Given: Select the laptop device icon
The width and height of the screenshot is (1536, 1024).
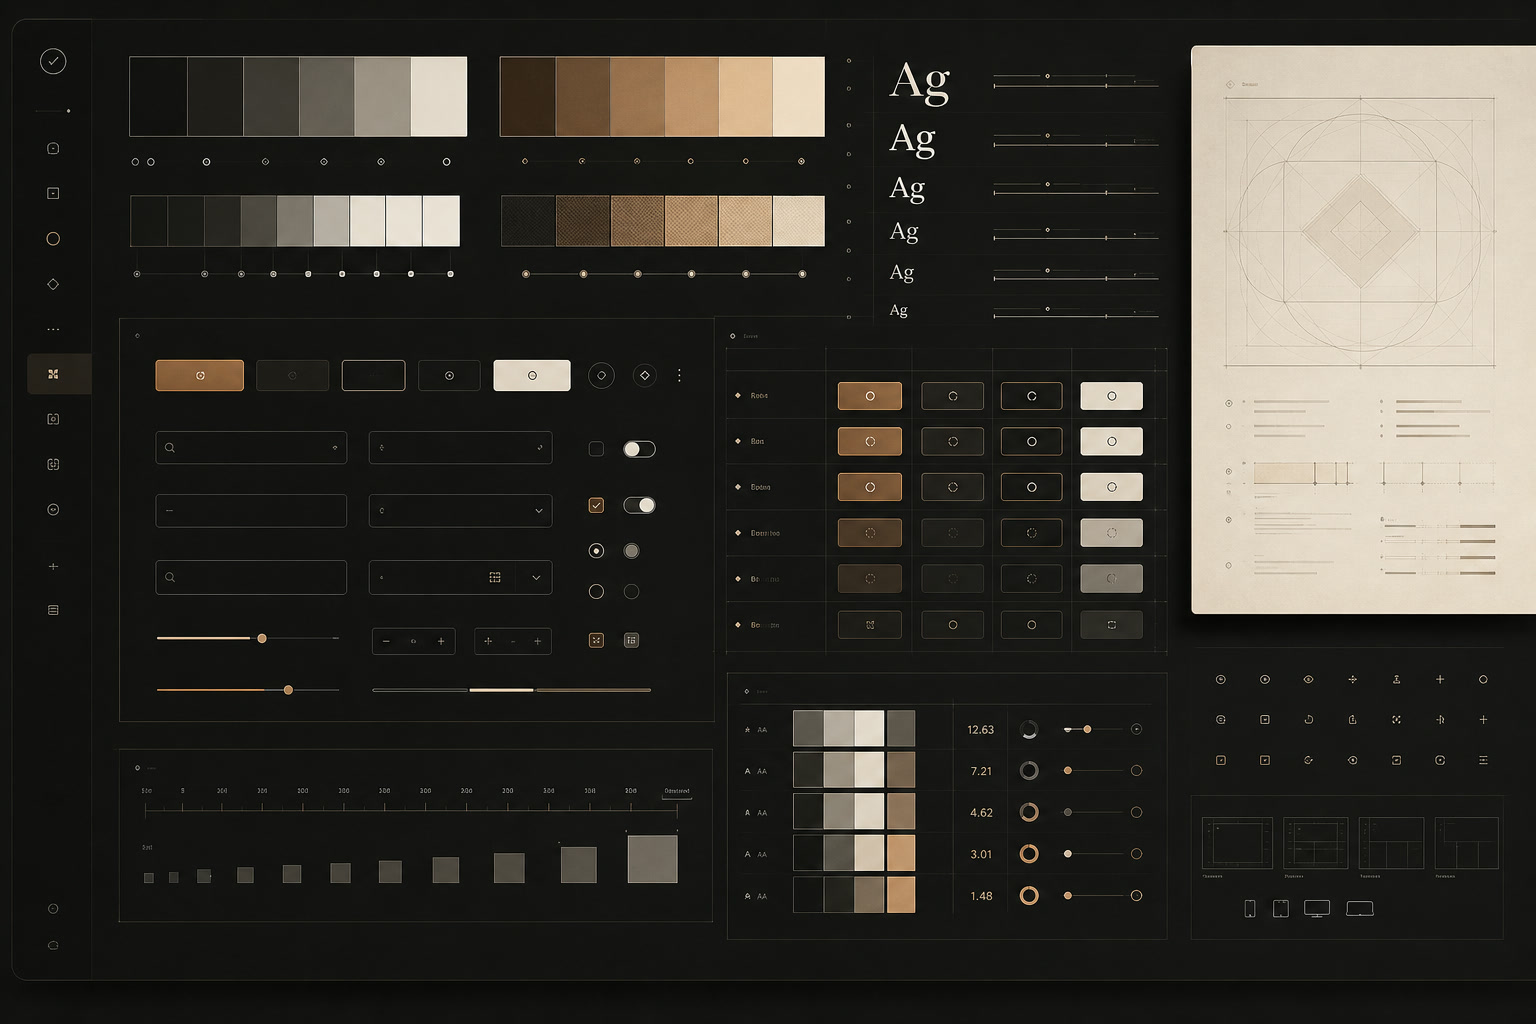Looking at the screenshot, I should (1360, 908).
